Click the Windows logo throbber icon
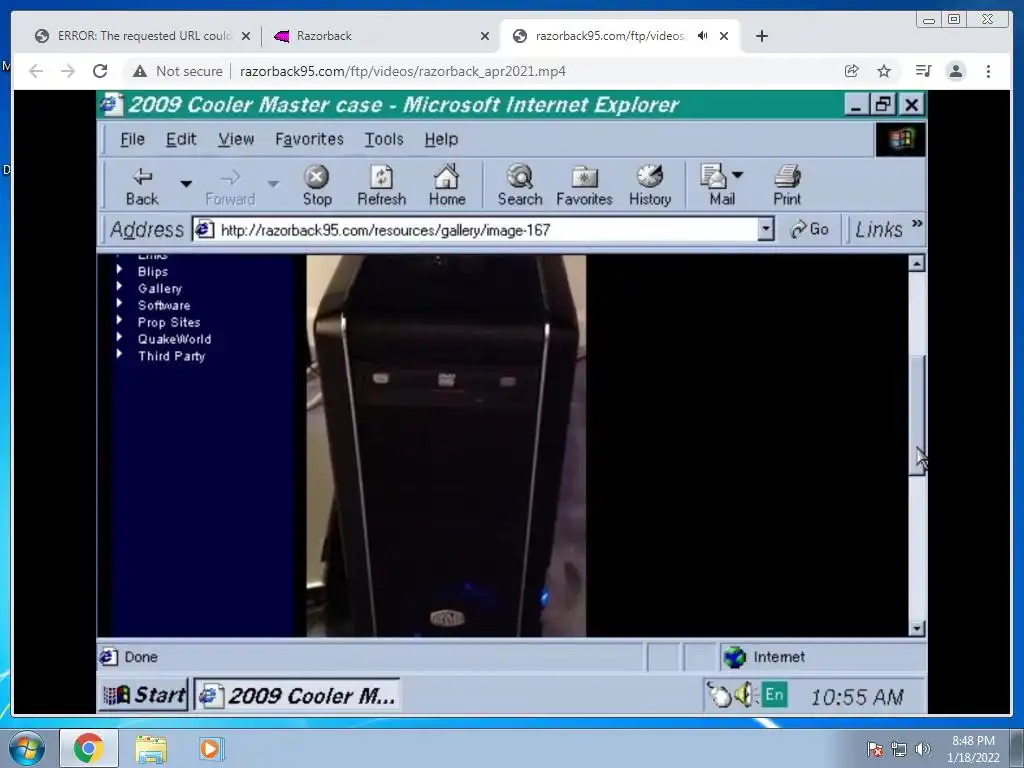 coord(900,139)
